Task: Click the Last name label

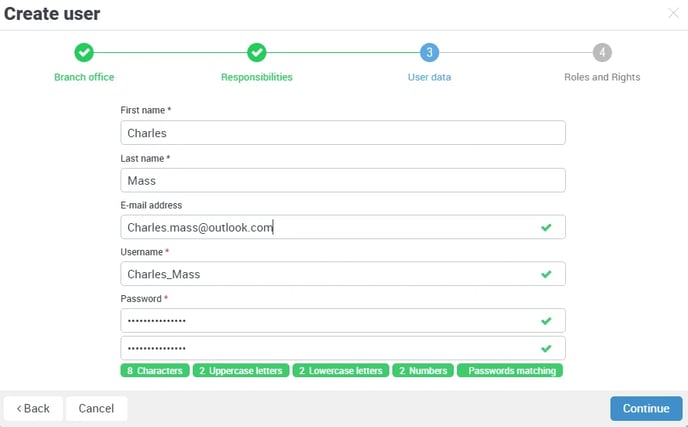Action: pos(145,158)
